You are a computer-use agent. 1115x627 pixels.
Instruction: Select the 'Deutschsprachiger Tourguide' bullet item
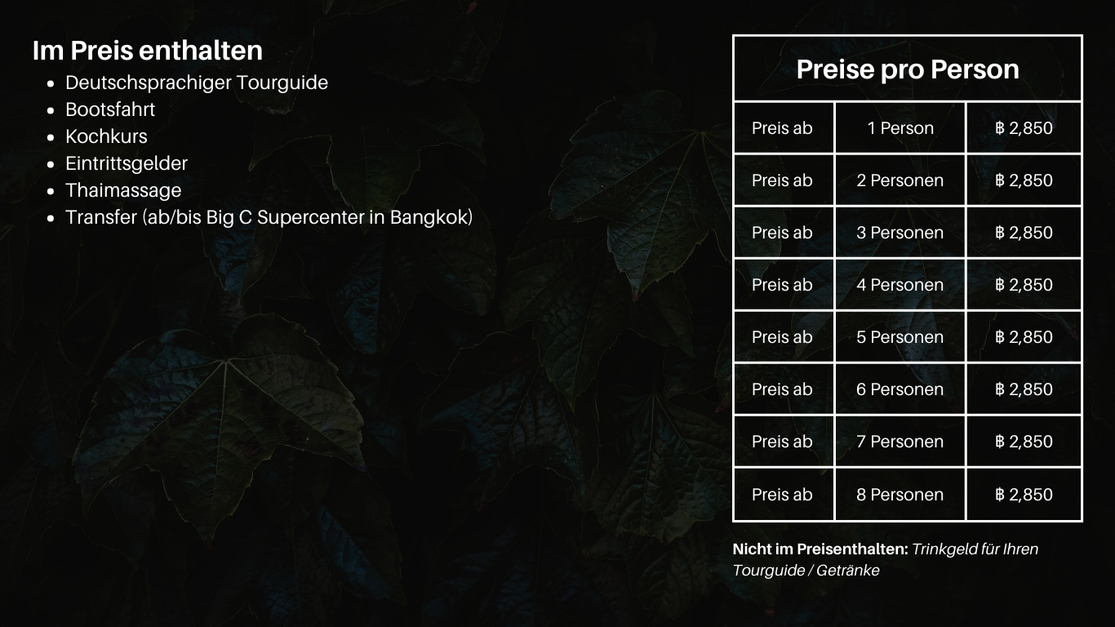click(x=196, y=82)
